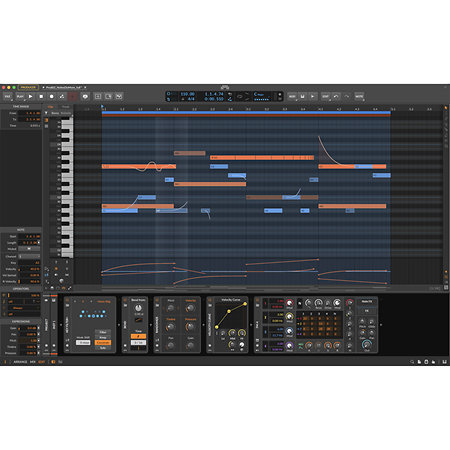Click the Pressure expression value
This screenshot has height=450, width=450.
[x=28, y=353]
